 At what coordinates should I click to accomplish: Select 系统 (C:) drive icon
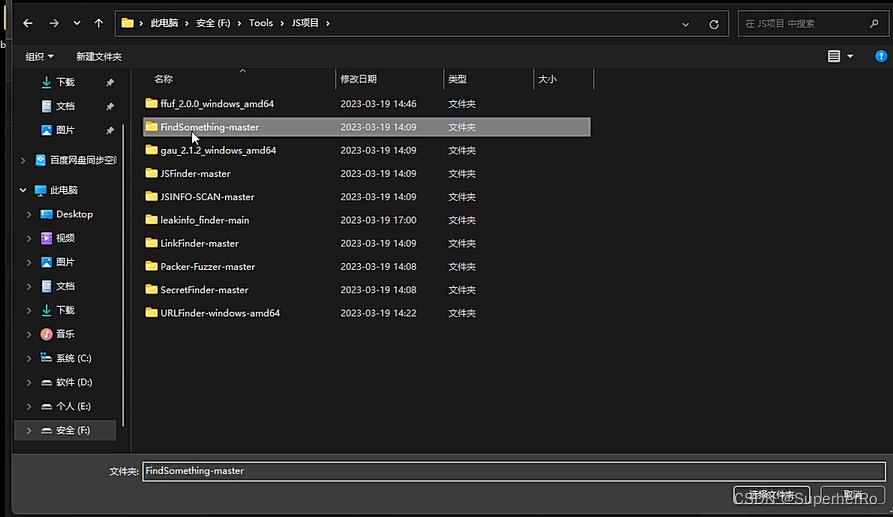pos(46,358)
